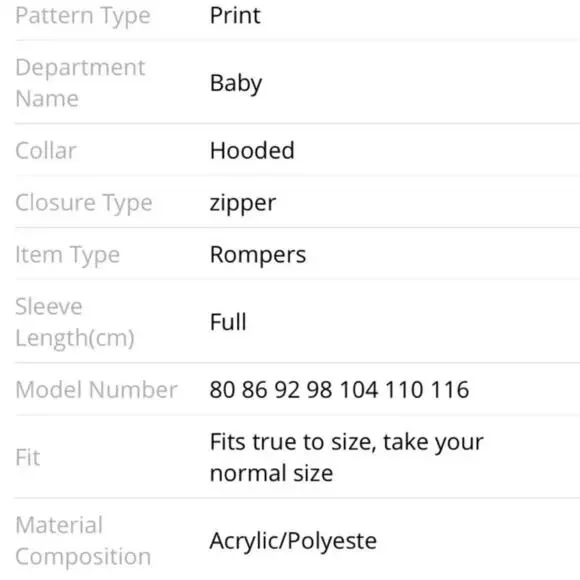Click the Department Name label
The height and width of the screenshot is (580, 580).
tap(80, 83)
